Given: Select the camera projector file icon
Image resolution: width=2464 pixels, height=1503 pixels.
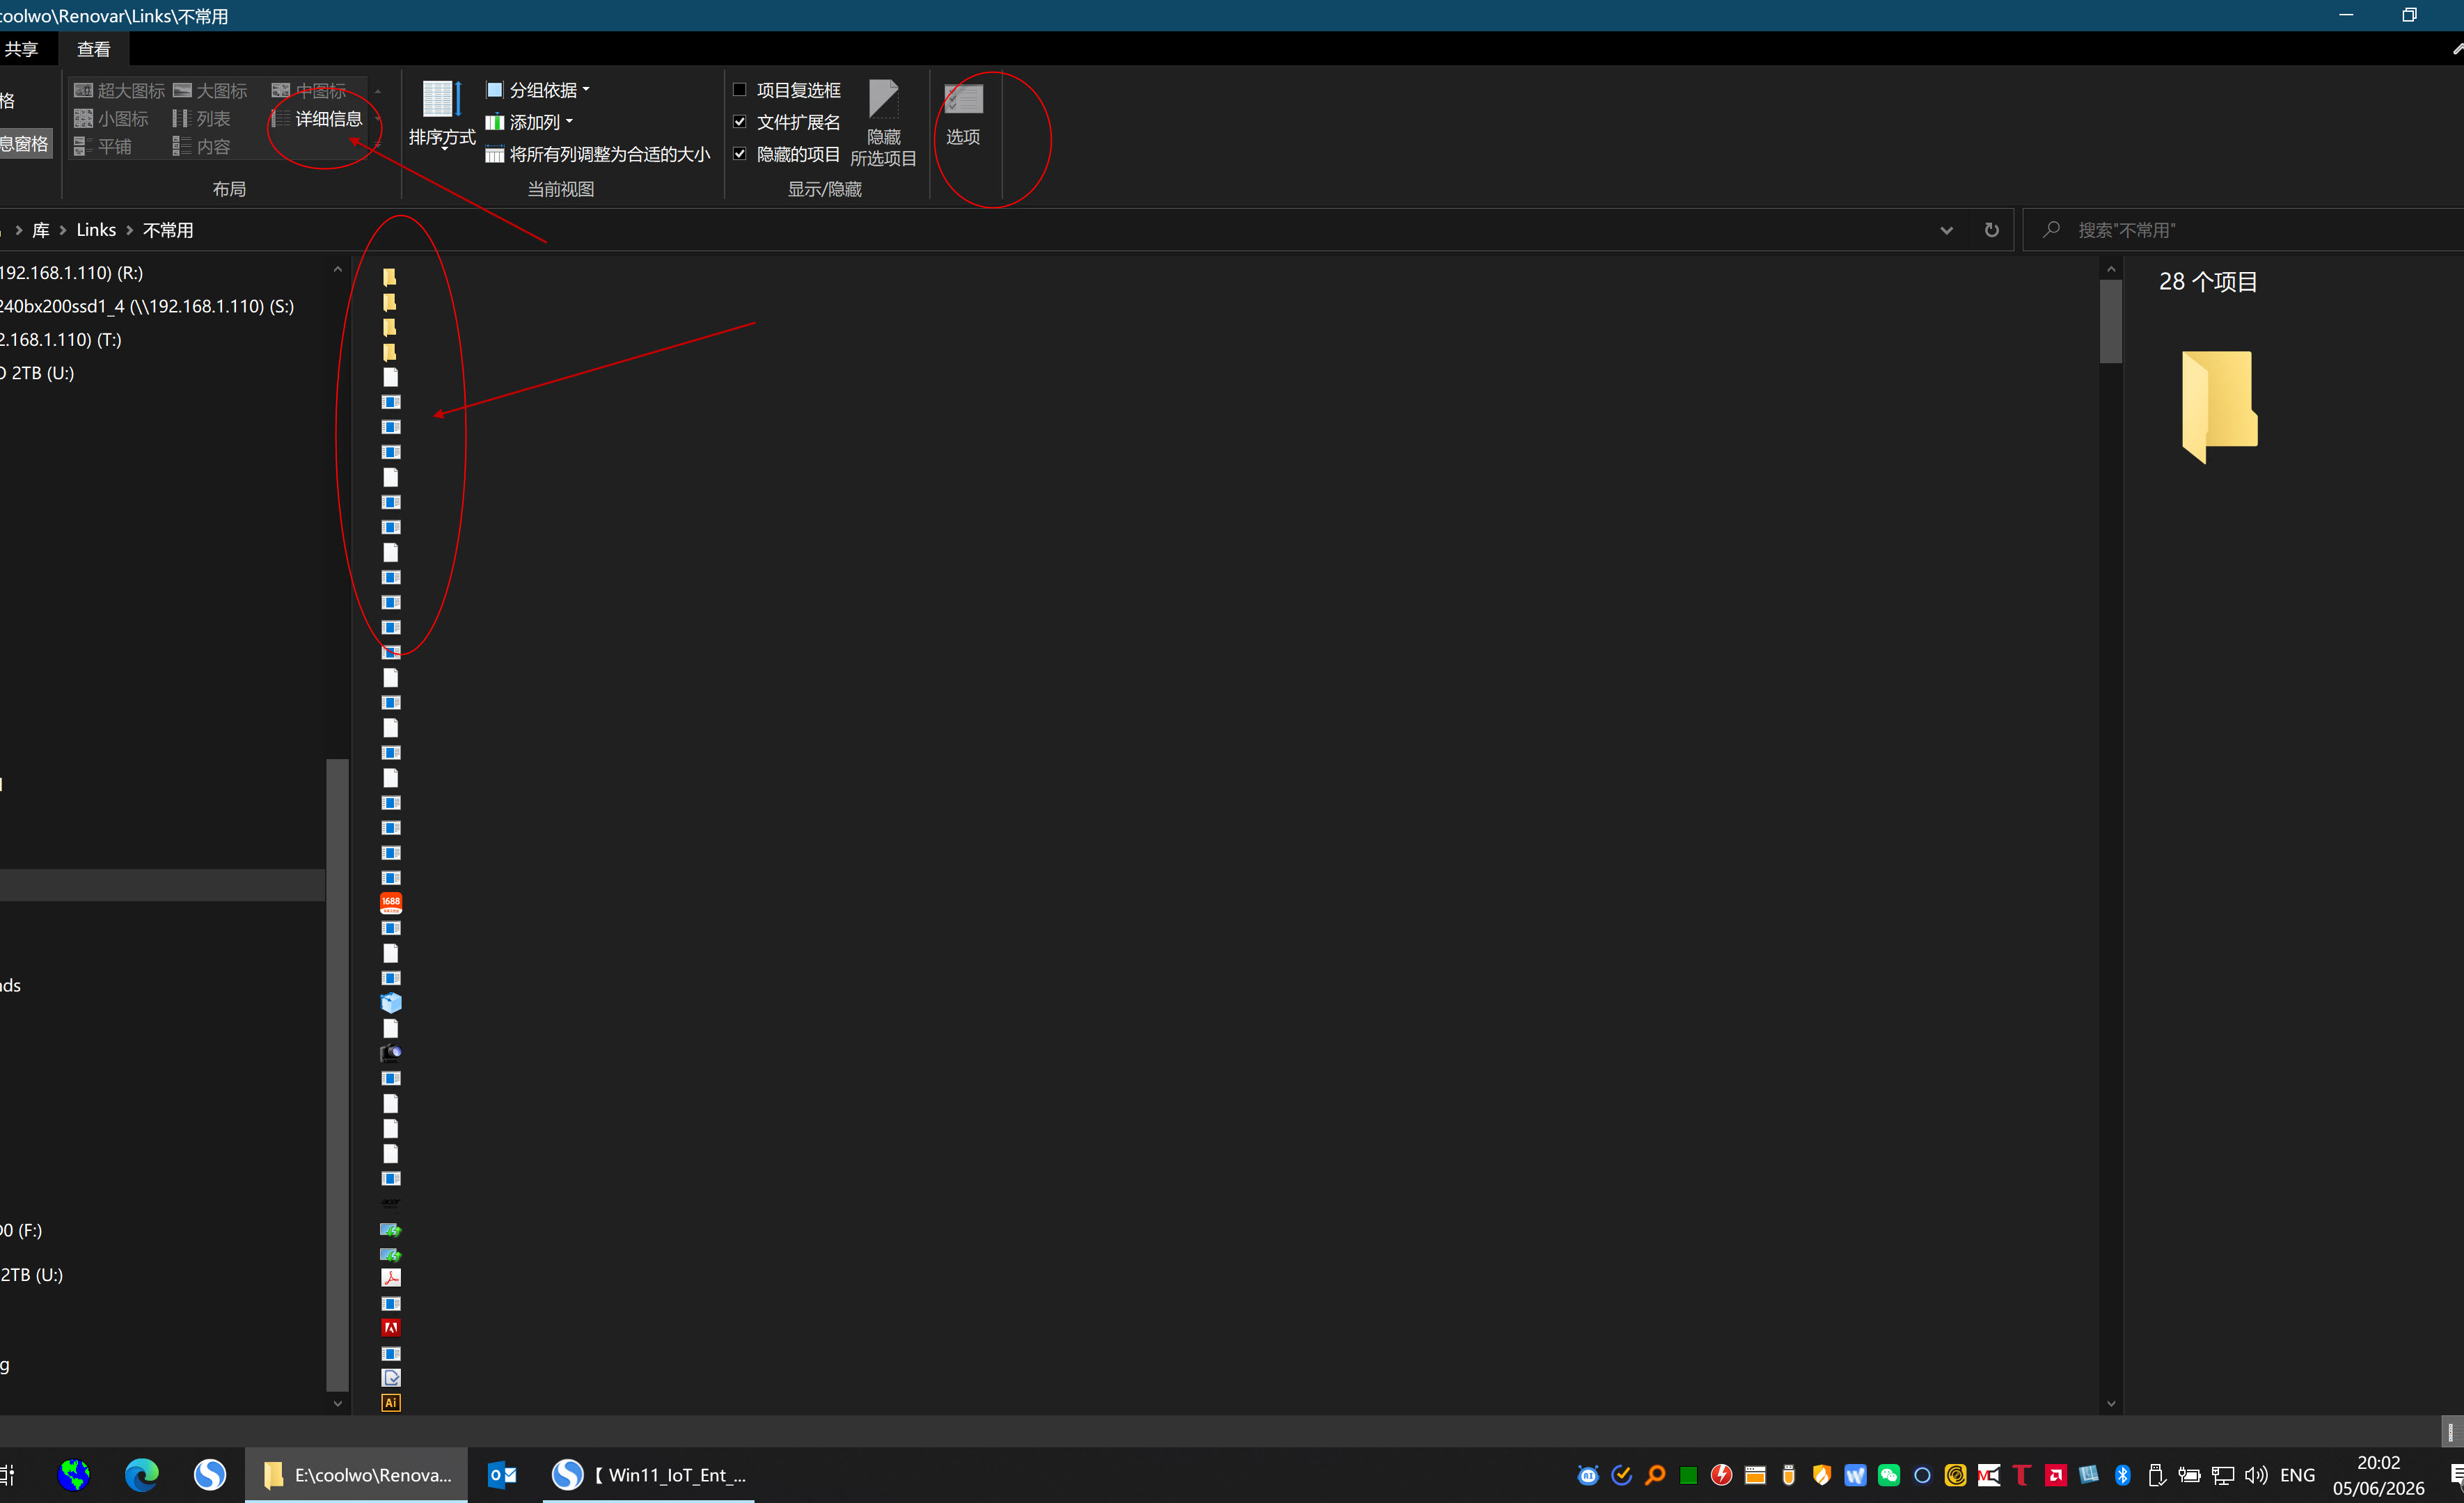Looking at the screenshot, I should (391, 1053).
